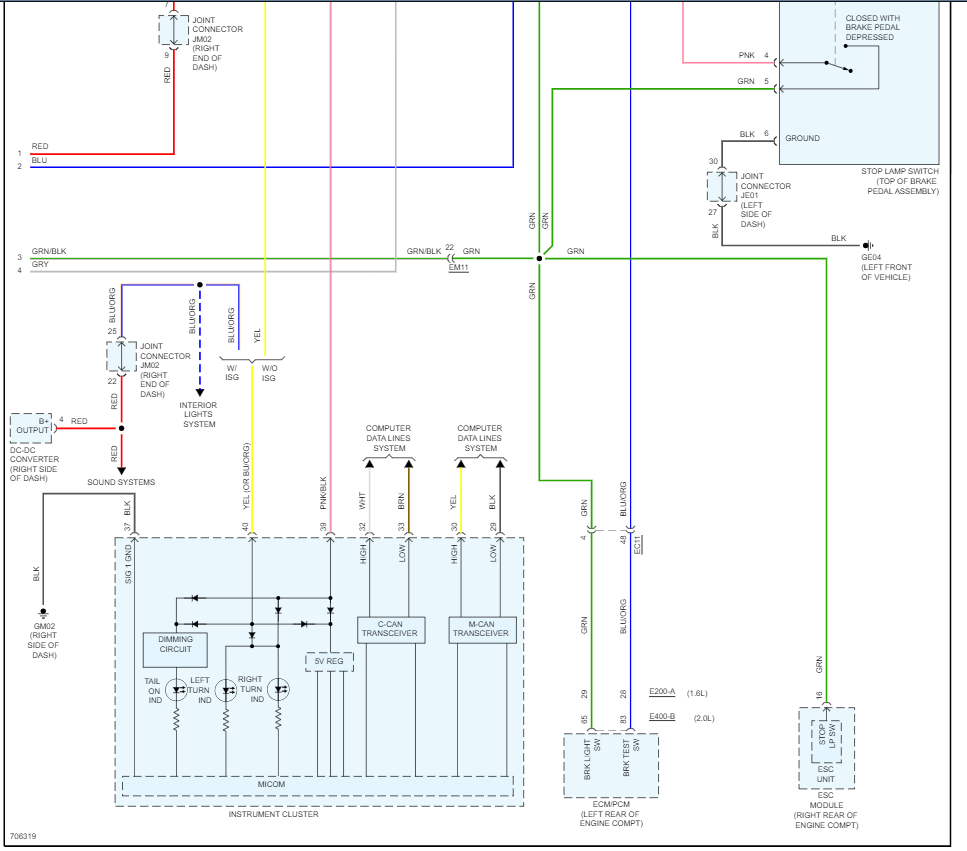967x851 pixels.
Task: Click the GRN/BLK label at pin 3
Action: point(49,251)
